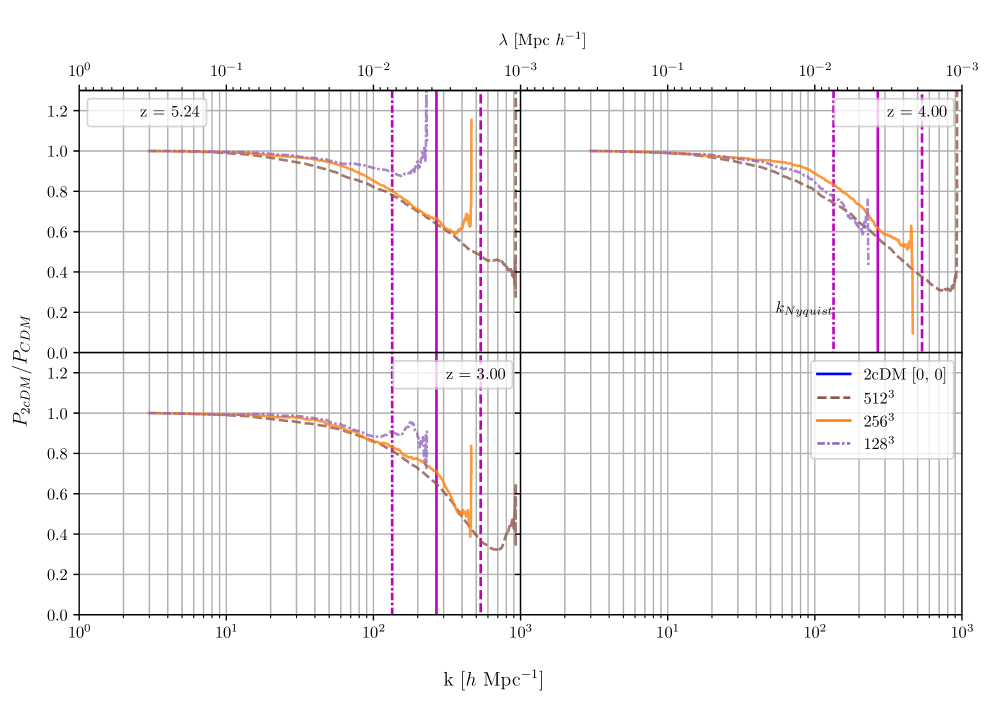Viewport: 996px width, 702px height.
Task: Select the purple 128³ legend entry
Action: 856,443
